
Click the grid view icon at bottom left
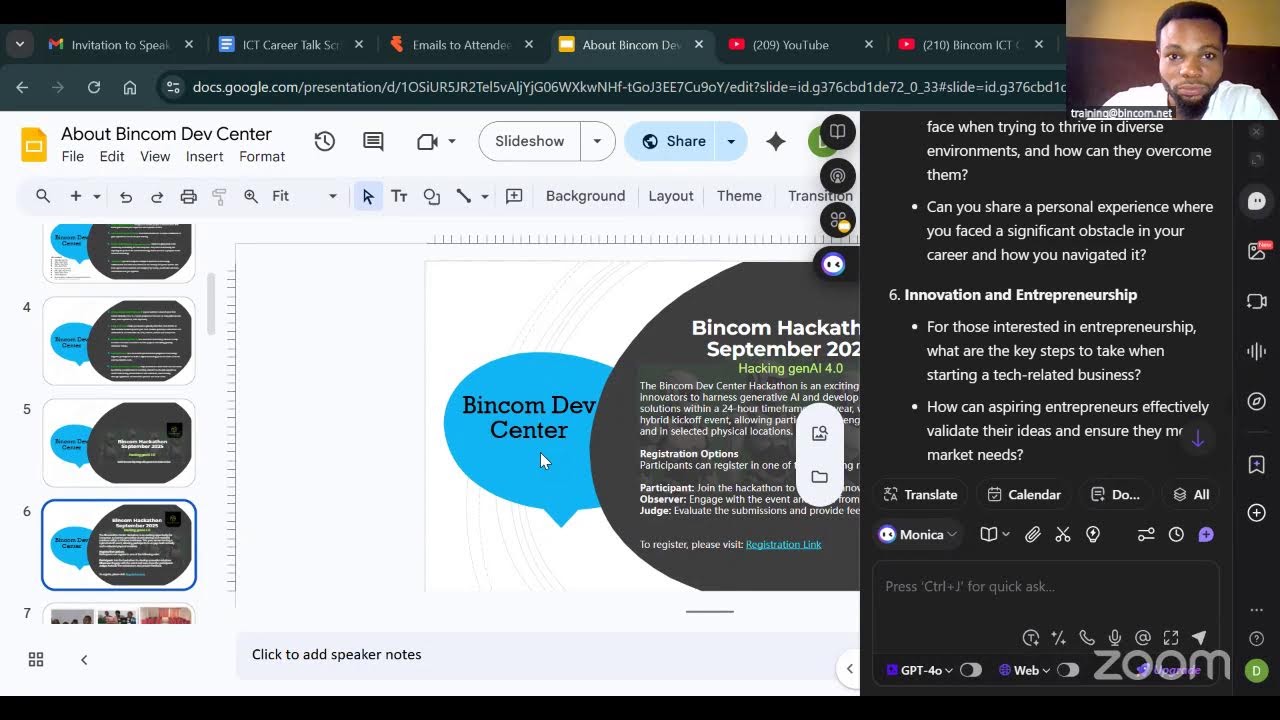[36, 659]
